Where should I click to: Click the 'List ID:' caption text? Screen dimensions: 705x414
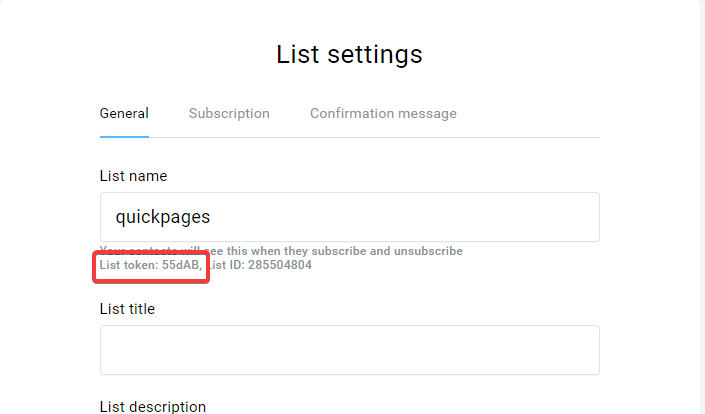coord(227,265)
